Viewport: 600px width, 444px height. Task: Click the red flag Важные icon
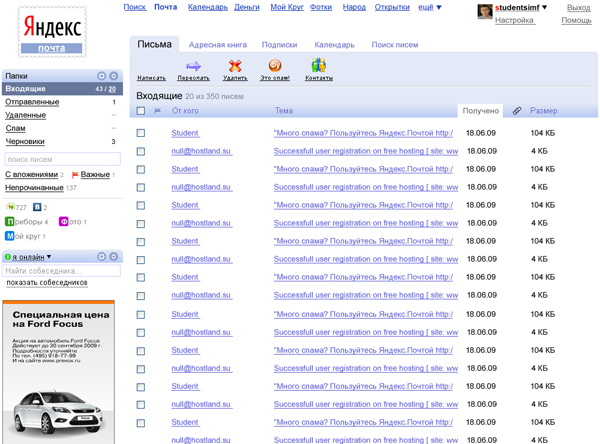coord(74,175)
